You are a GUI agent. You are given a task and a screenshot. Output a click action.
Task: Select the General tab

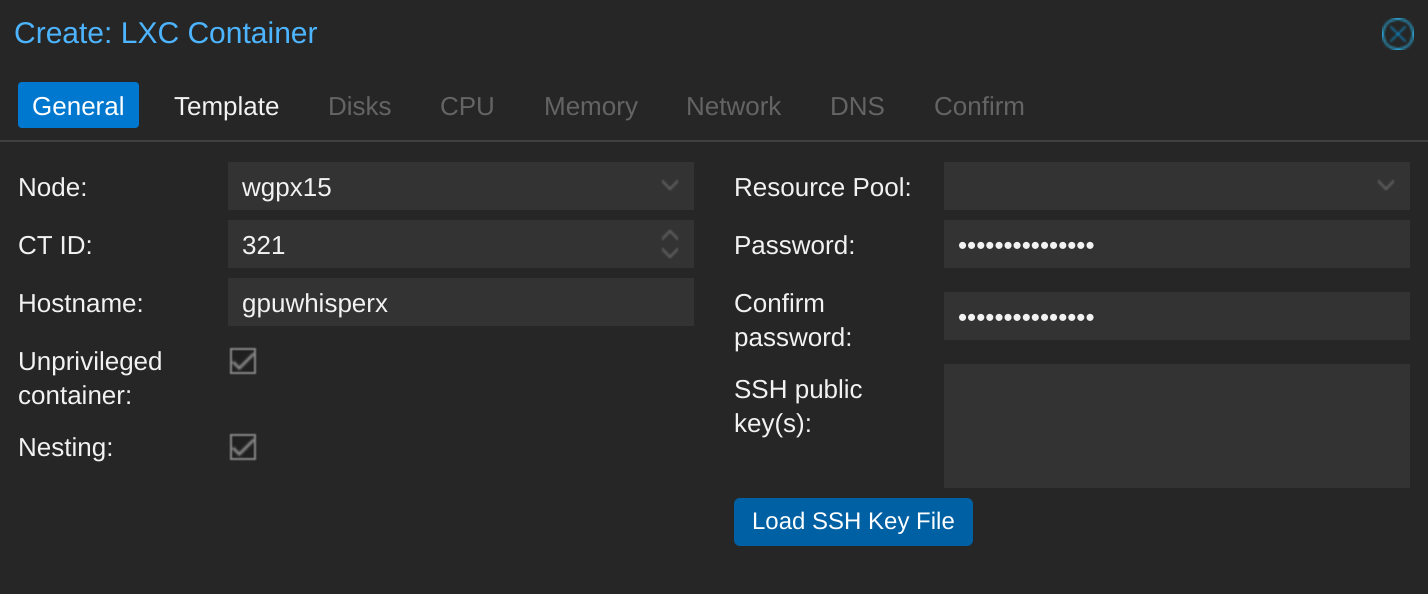(x=78, y=105)
